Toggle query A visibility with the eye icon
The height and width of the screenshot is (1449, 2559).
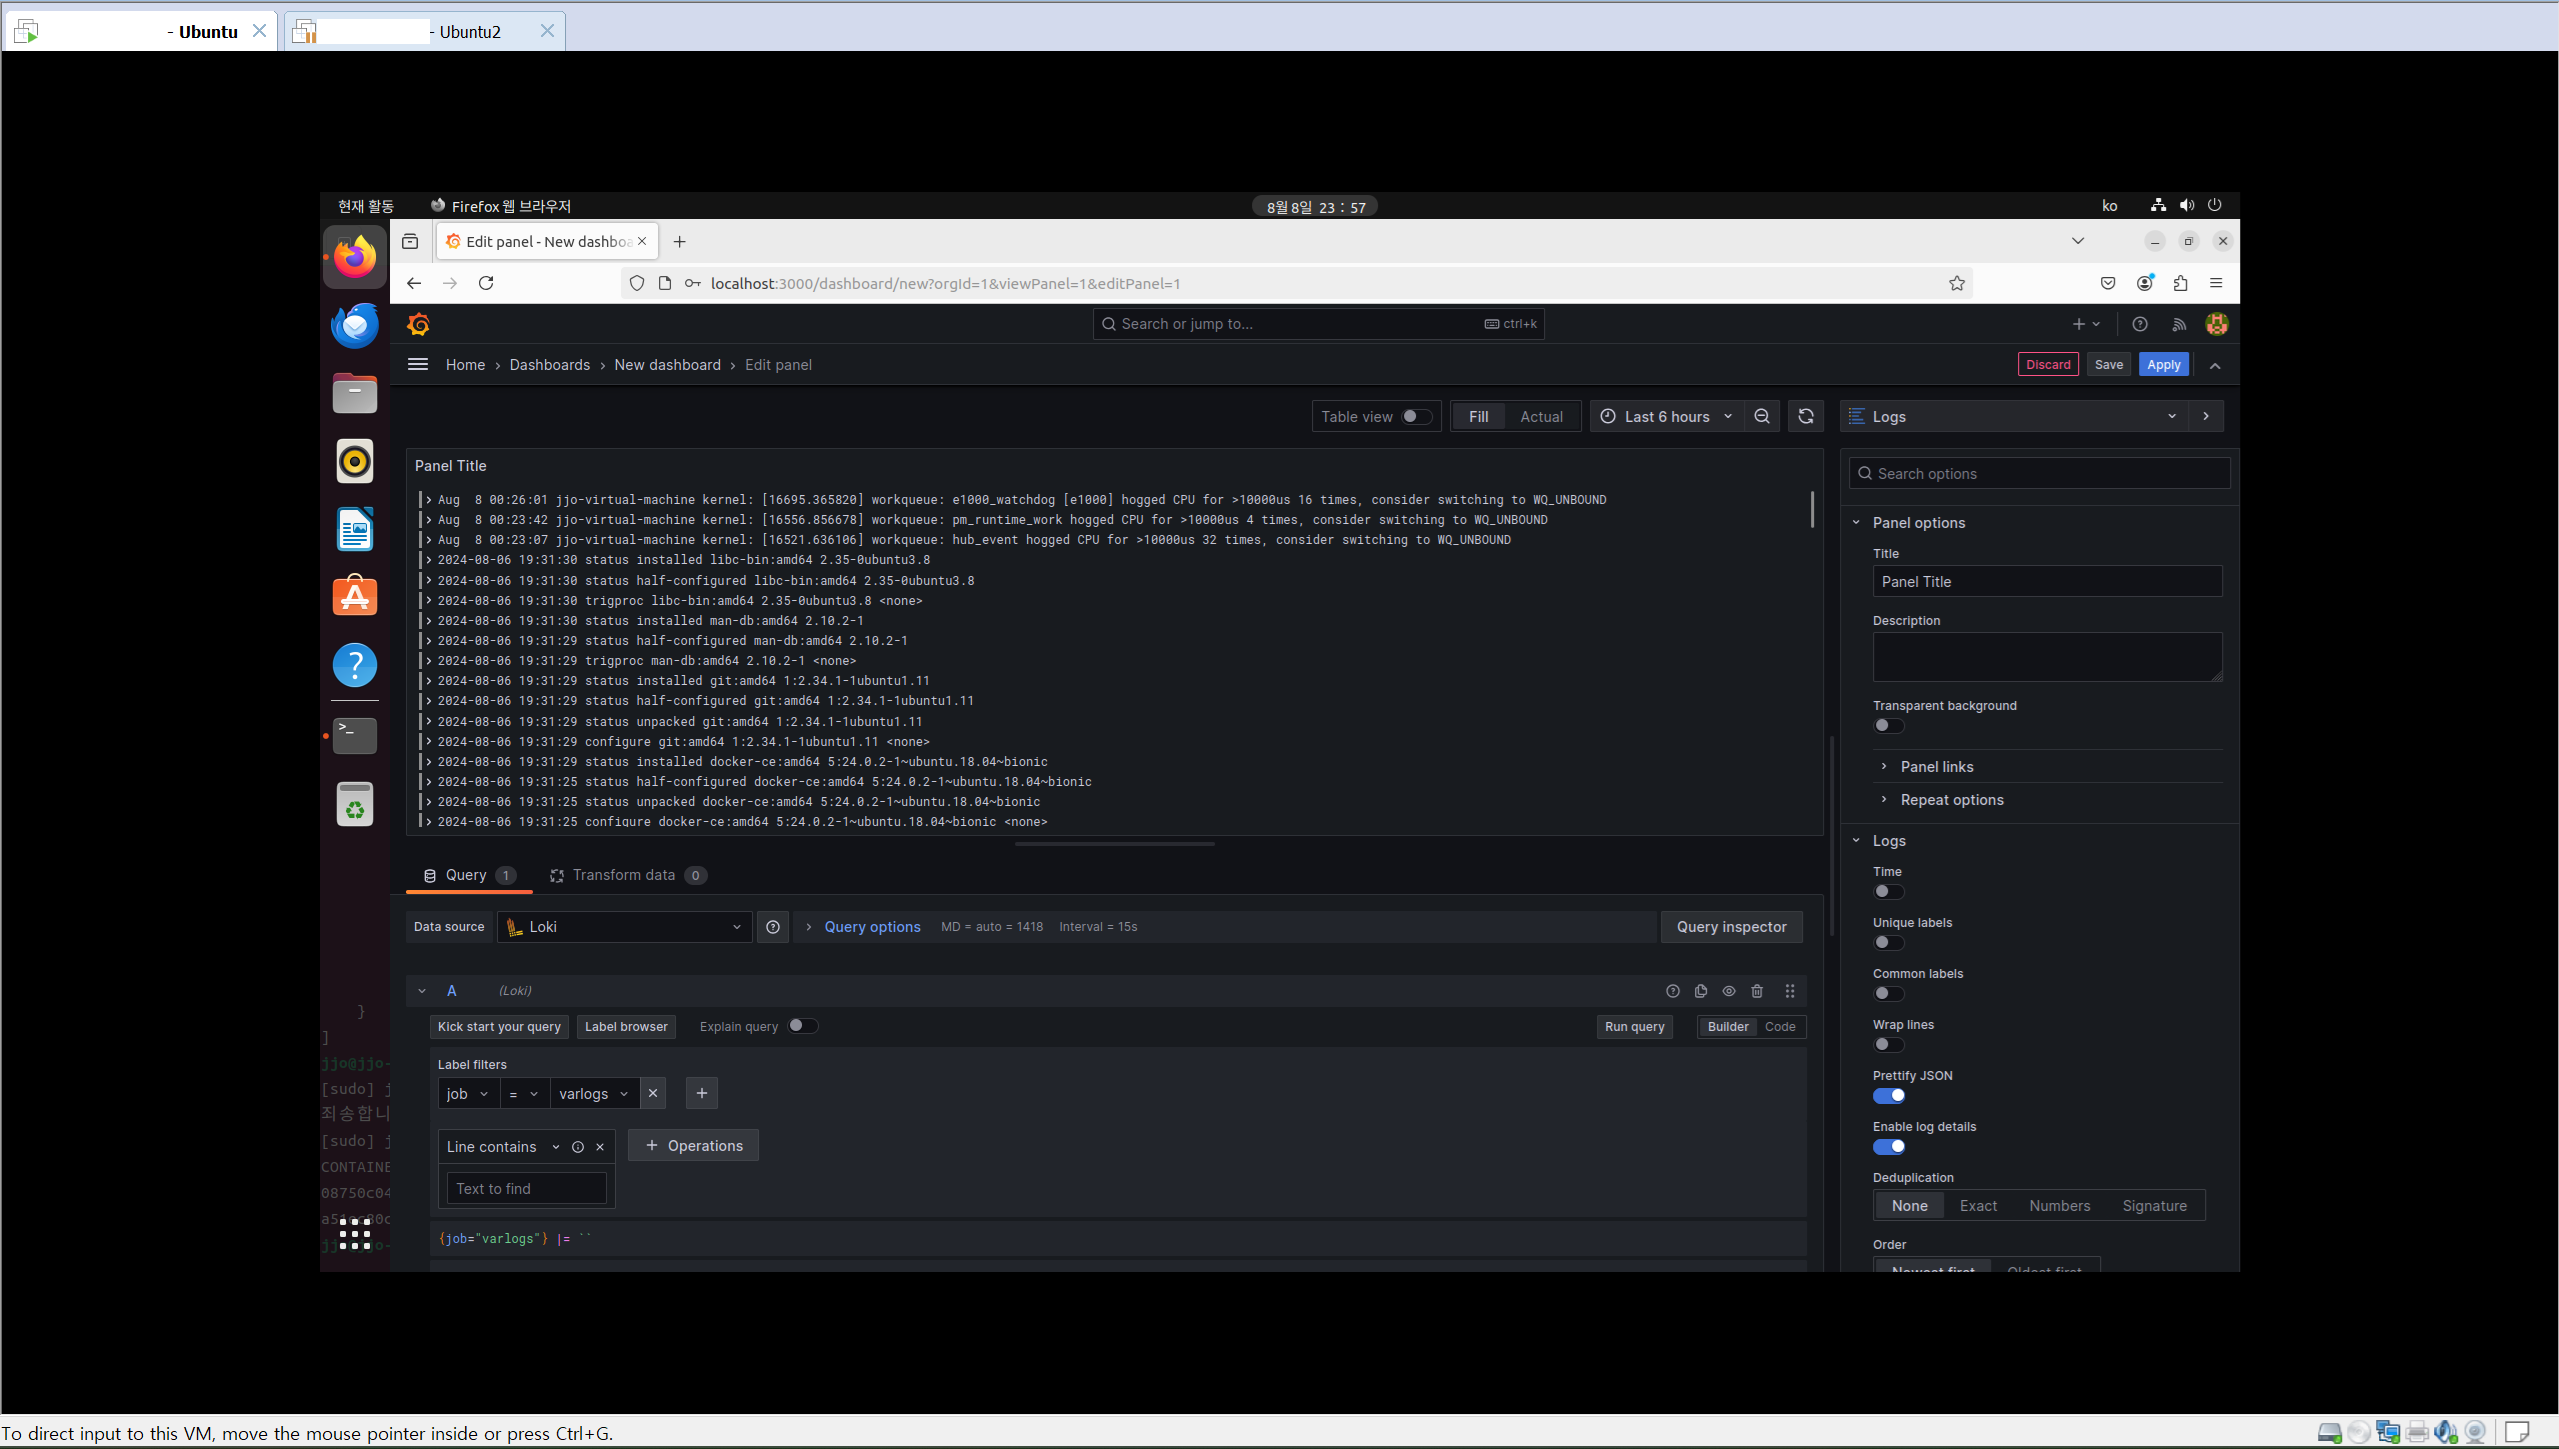point(1729,991)
